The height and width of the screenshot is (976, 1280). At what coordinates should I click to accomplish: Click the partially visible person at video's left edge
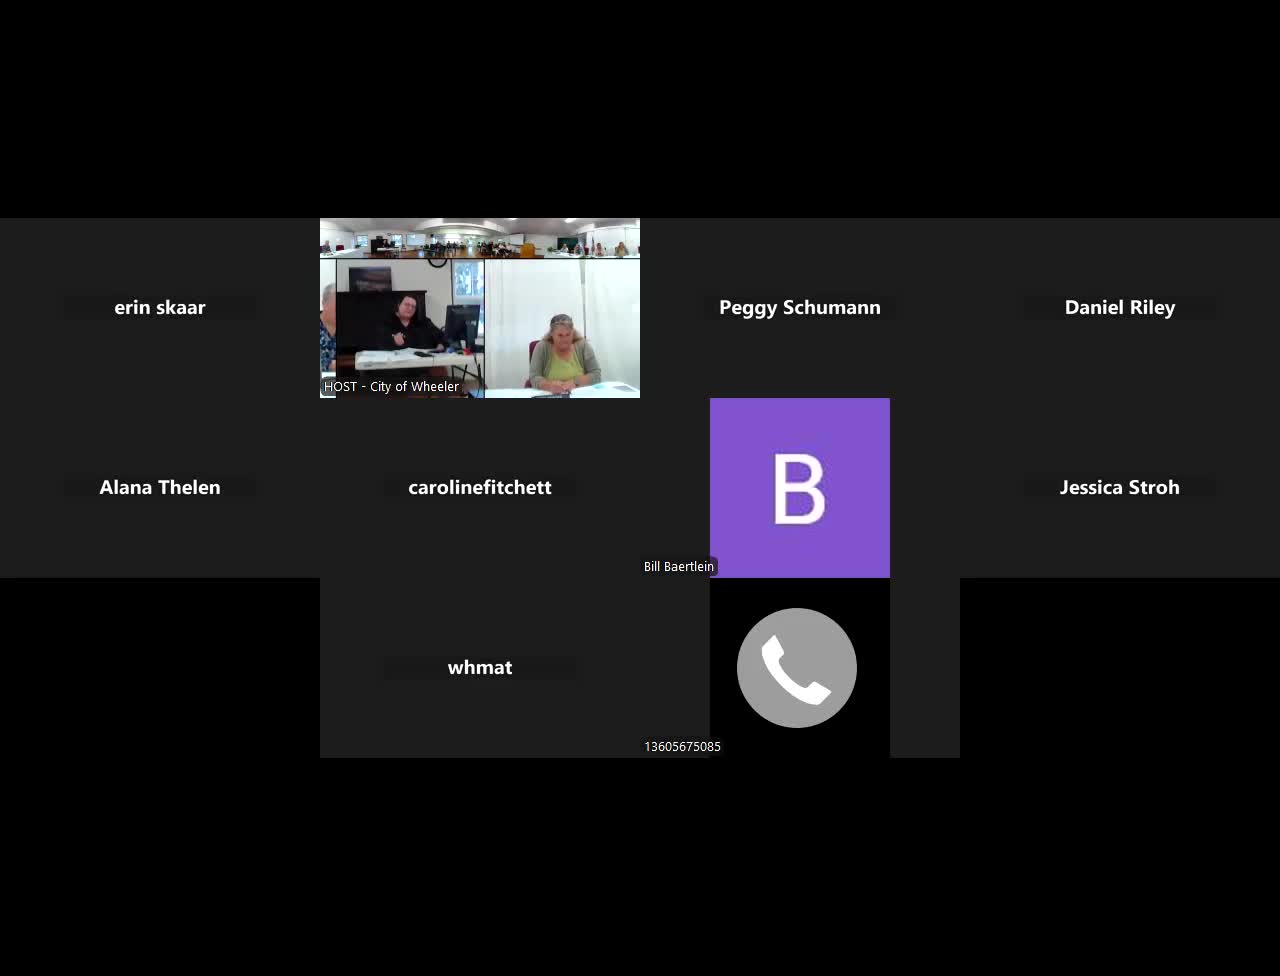click(x=327, y=330)
